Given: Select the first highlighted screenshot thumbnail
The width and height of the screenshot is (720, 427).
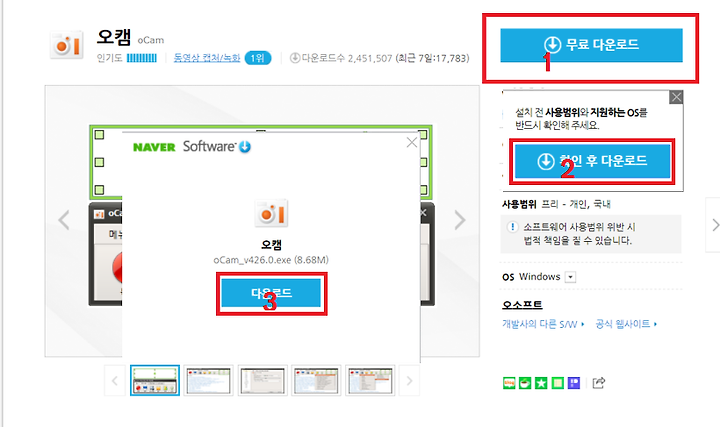Looking at the screenshot, I should coord(155,380).
